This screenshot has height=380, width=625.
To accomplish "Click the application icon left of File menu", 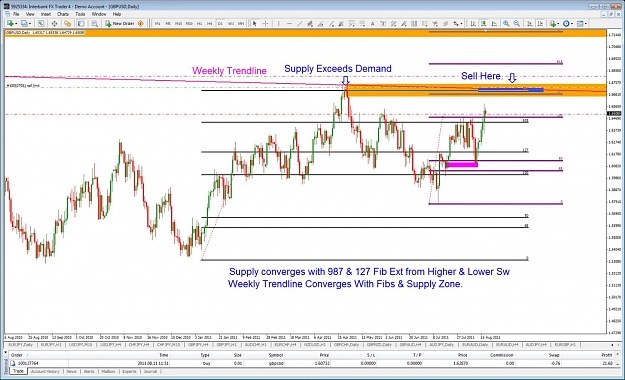I will coord(7,14).
